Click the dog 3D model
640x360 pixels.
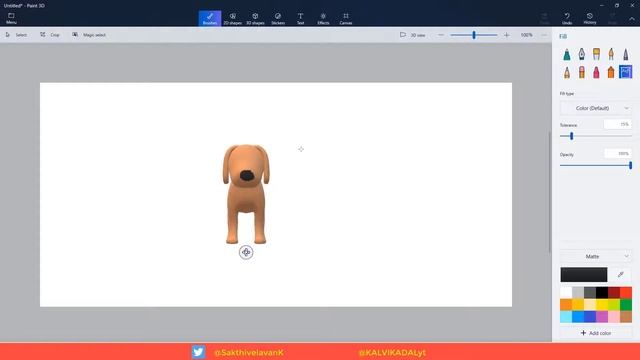(246, 194)
